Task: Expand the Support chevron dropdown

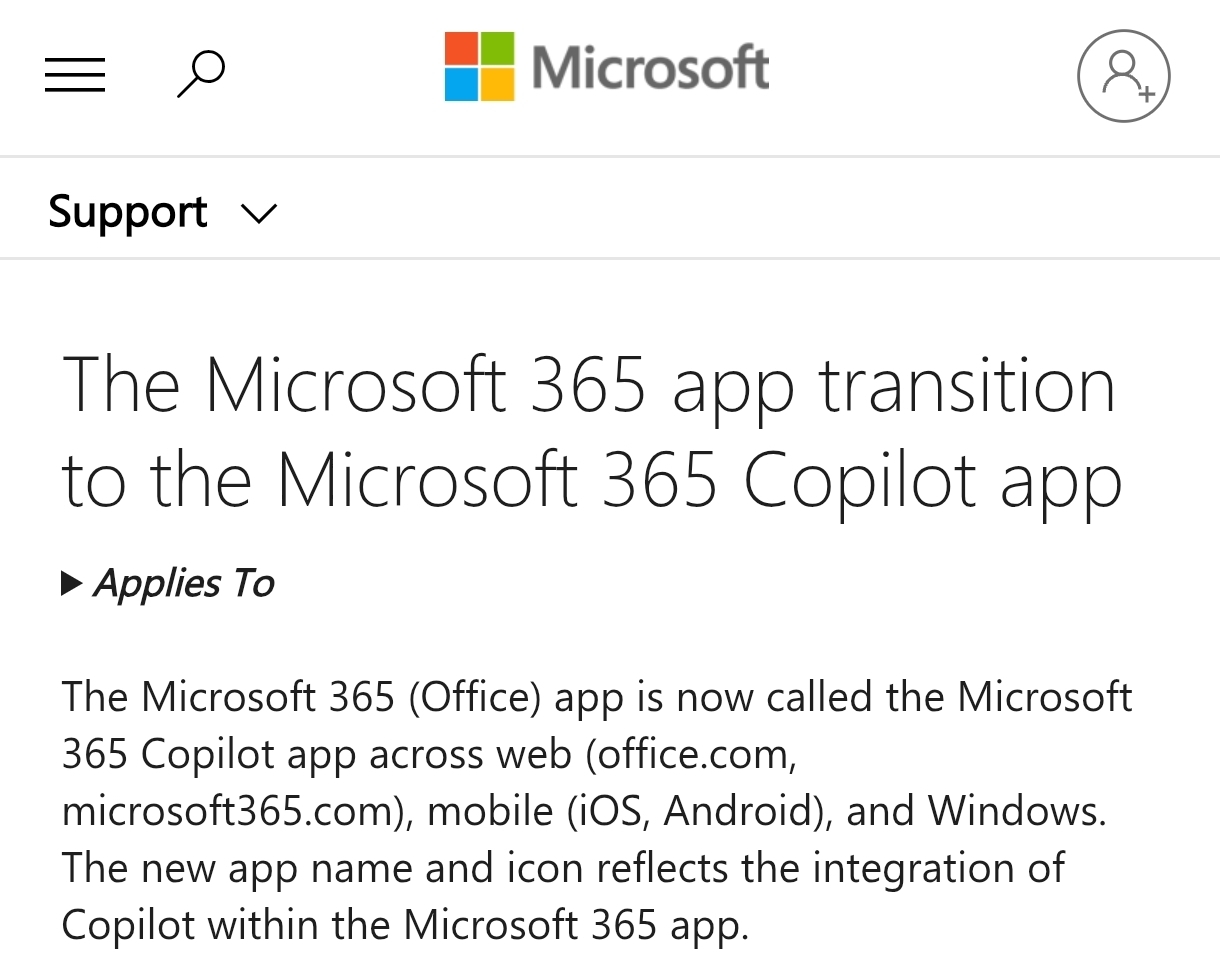Action: [259, 213]
